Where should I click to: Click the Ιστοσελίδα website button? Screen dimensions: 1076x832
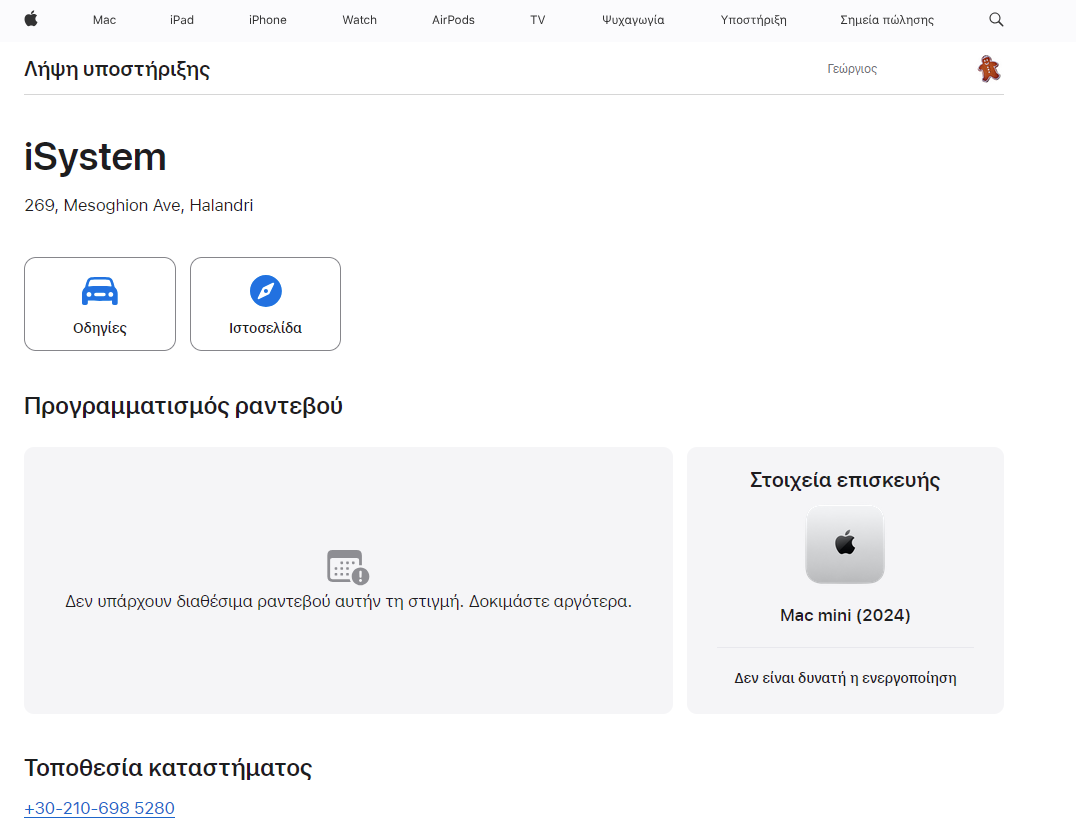pyautogui.click(x=266, y=304)
